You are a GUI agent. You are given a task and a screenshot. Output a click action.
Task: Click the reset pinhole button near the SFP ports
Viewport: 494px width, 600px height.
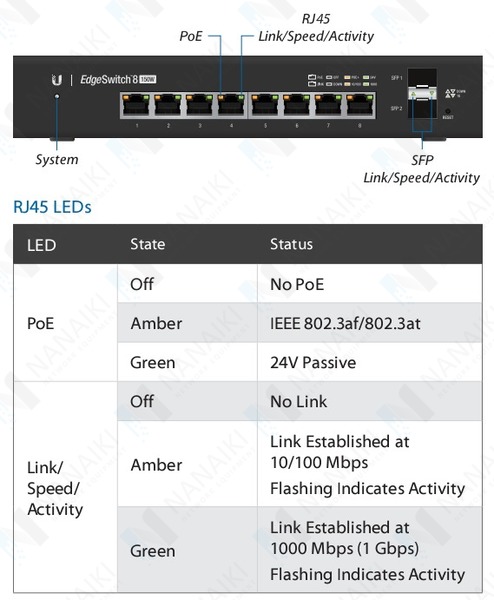[x=447, y=111]
